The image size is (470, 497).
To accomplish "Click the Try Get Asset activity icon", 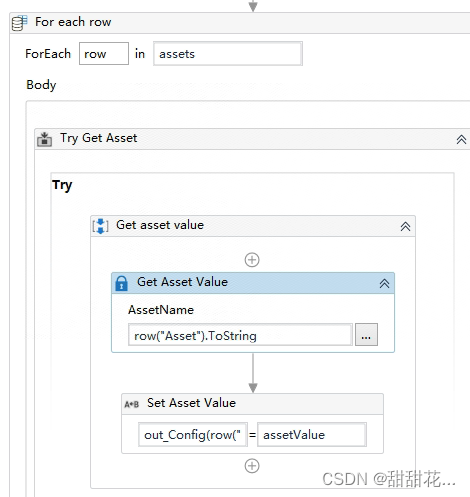I will click(x=44, y=139).
